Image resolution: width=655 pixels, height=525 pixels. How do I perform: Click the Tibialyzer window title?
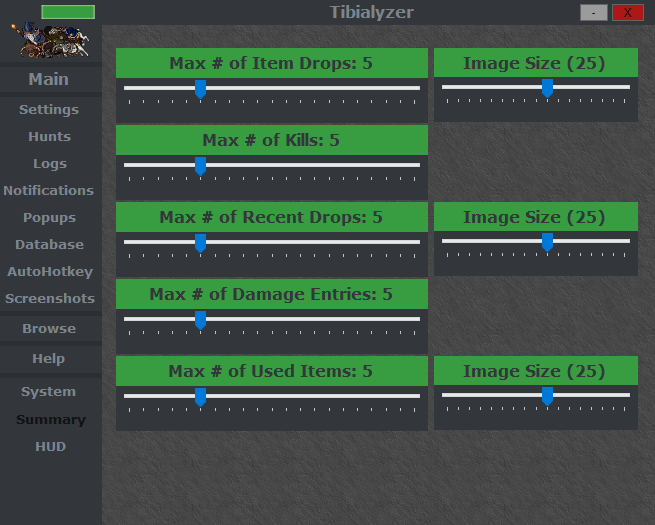(x=371, y=12)
